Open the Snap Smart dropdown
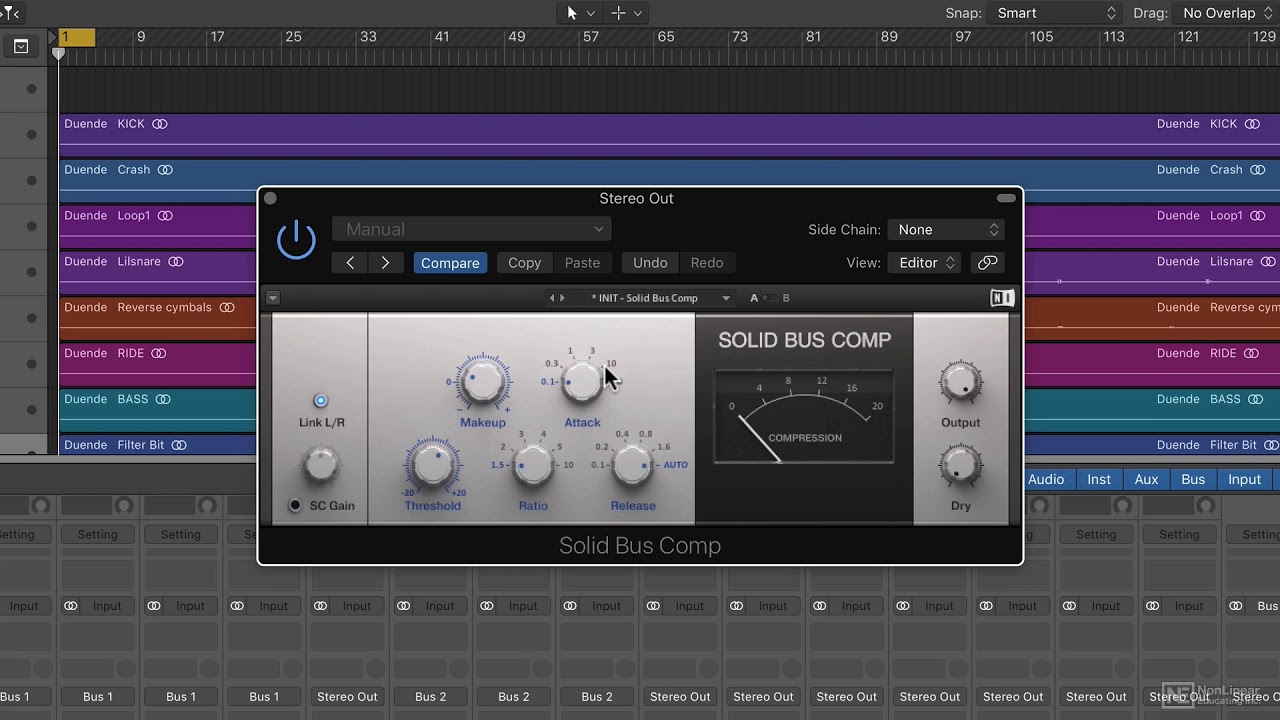The height and width of the screenshot is (720, 1280). pyautogui.click(x=1055, y=13)
